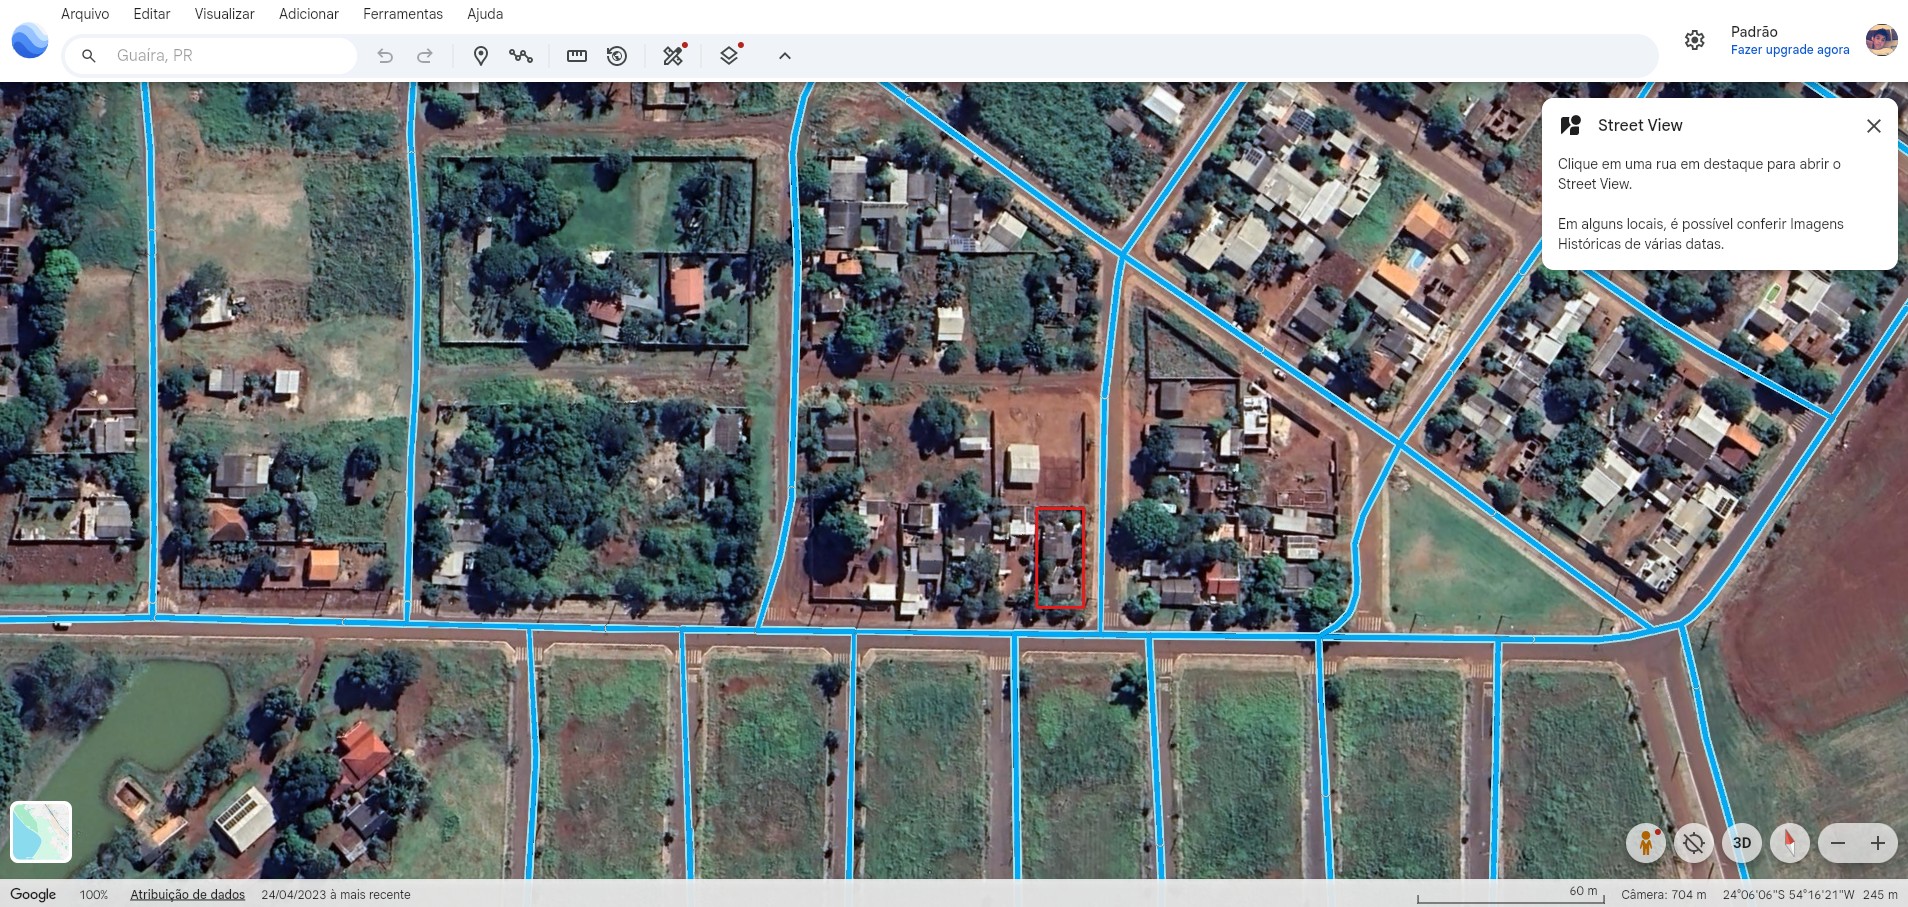Click the Guaíra, PR search field
The width and height of the screenshot is (1908, 907).
click(x=230, y=56)
